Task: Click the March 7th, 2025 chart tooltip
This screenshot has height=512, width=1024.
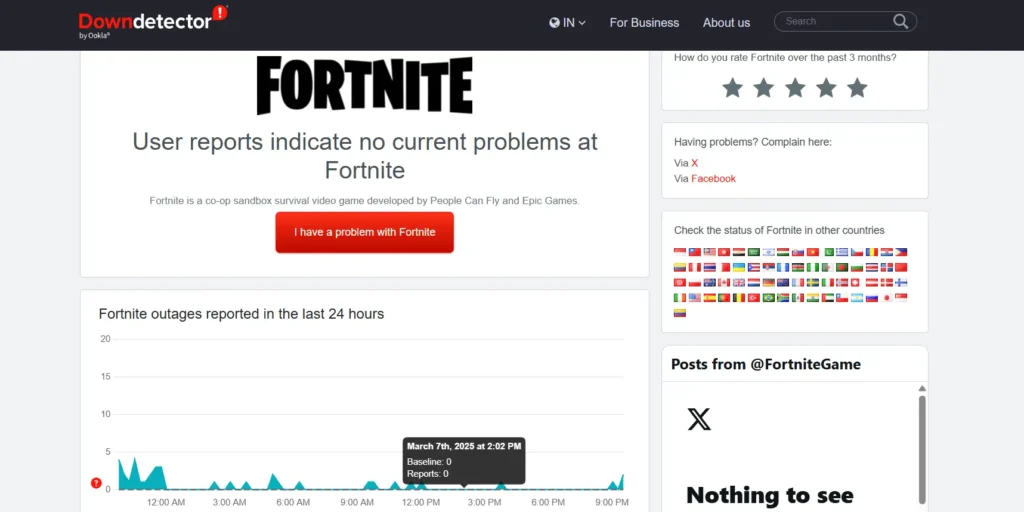Action: 464,461
